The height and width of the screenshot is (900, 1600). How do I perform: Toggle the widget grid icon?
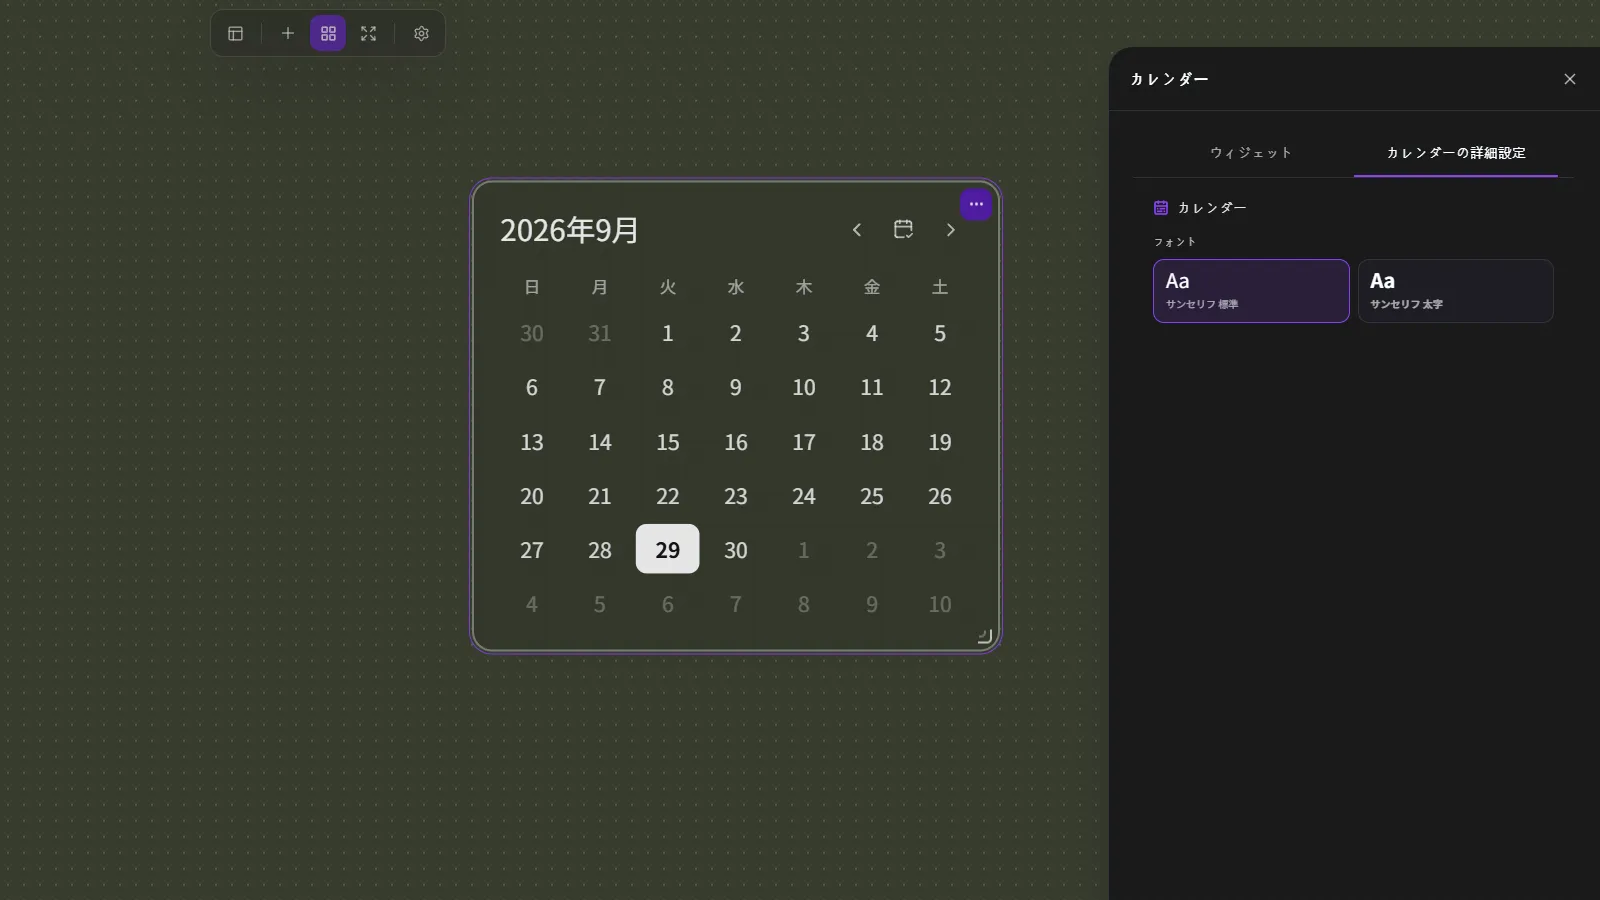328,34
